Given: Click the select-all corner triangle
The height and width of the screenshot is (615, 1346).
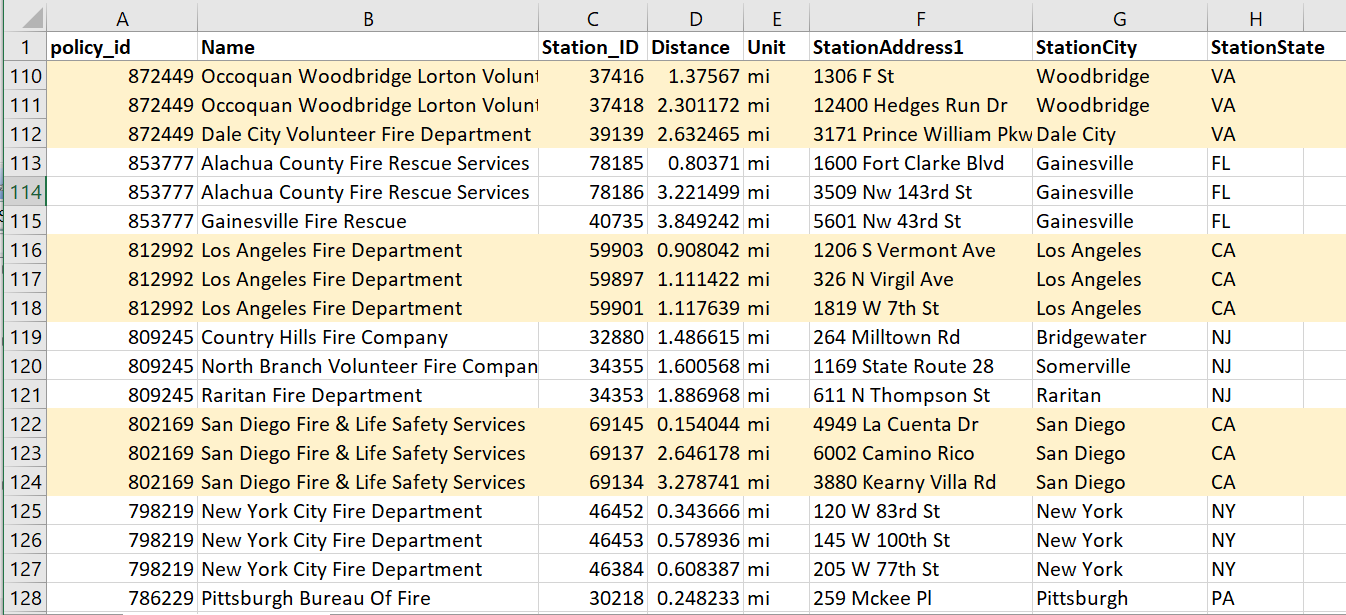Looking at the screenshot, I should coord(24,18).
